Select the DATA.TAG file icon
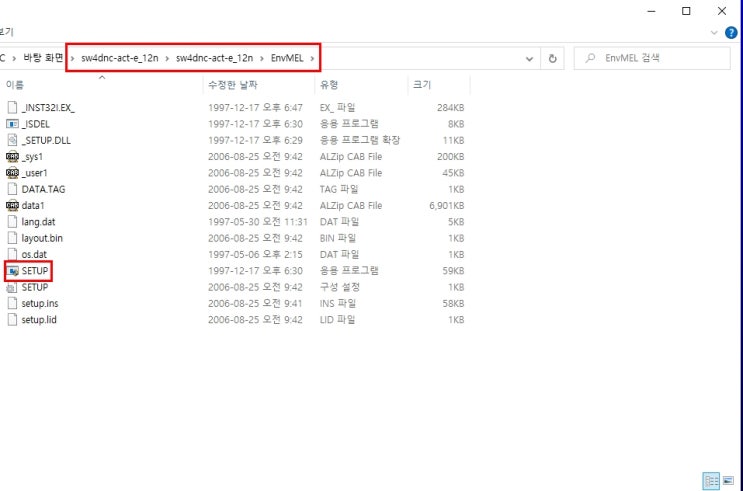This screenshot has height=491, width=743. pos(12,189)
